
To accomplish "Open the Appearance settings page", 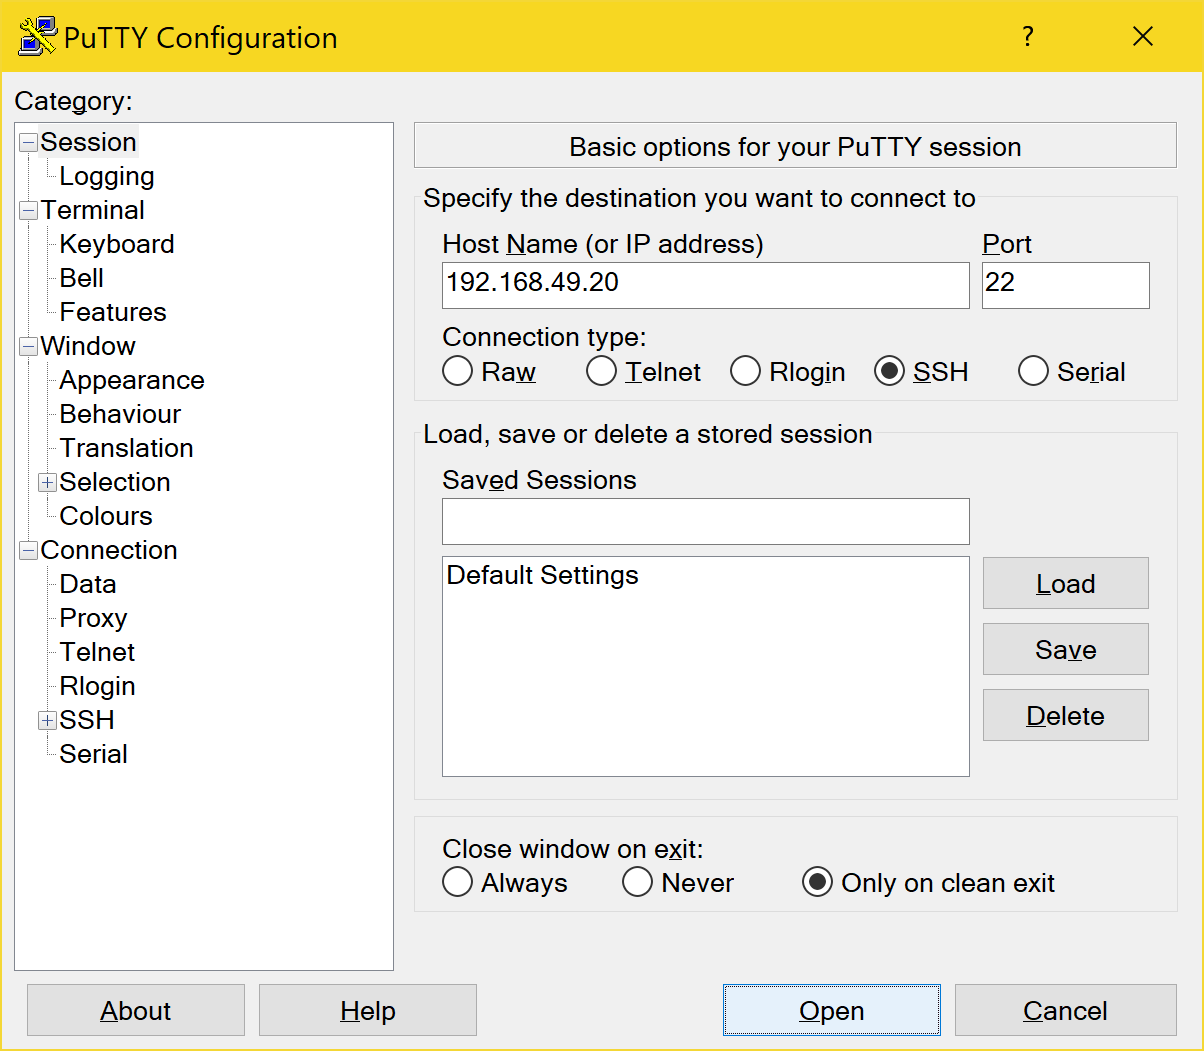I will (x=131, y=380).
